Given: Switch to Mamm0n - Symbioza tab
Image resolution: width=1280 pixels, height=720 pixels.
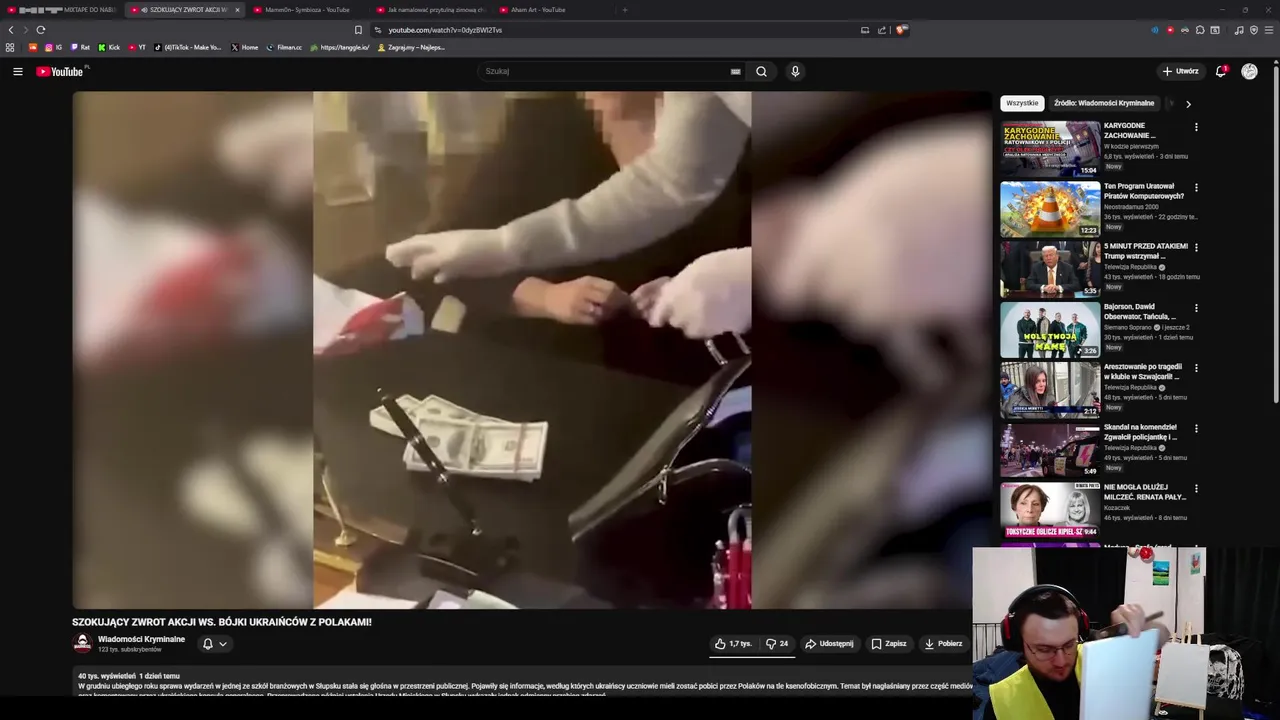Looking at the screenshot, I should point(308,10).
